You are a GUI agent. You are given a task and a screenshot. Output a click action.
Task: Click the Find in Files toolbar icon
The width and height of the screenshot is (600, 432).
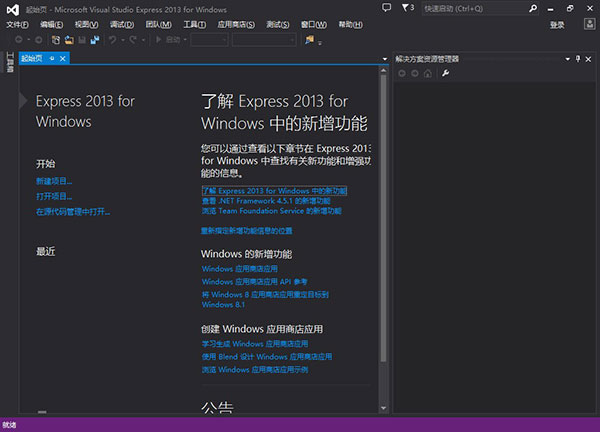point(309,39)
